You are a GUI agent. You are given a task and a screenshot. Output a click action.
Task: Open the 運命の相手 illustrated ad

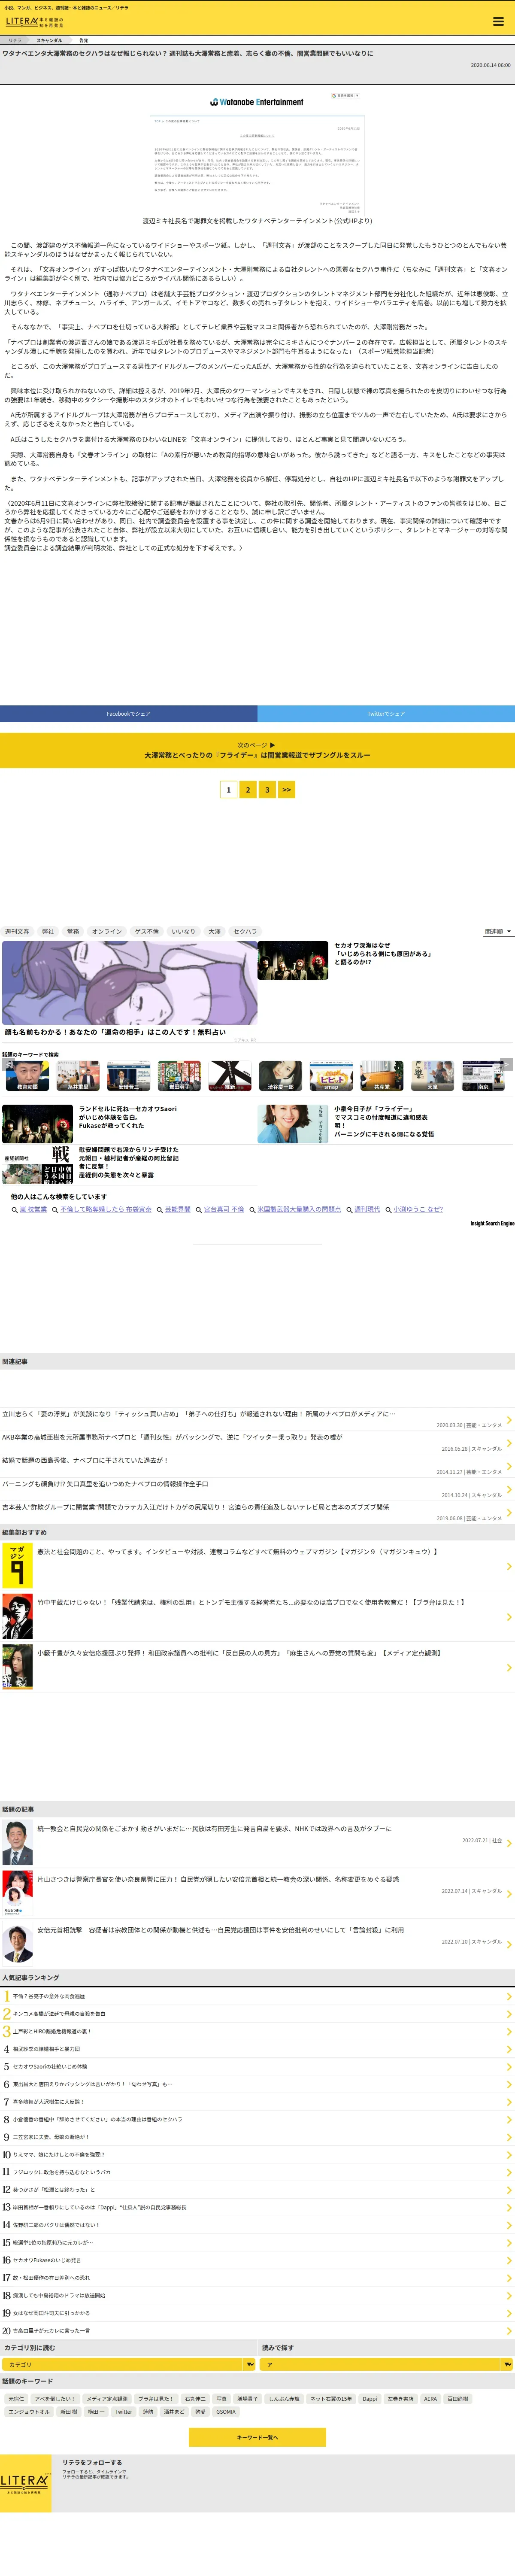[x=129, y=983]
